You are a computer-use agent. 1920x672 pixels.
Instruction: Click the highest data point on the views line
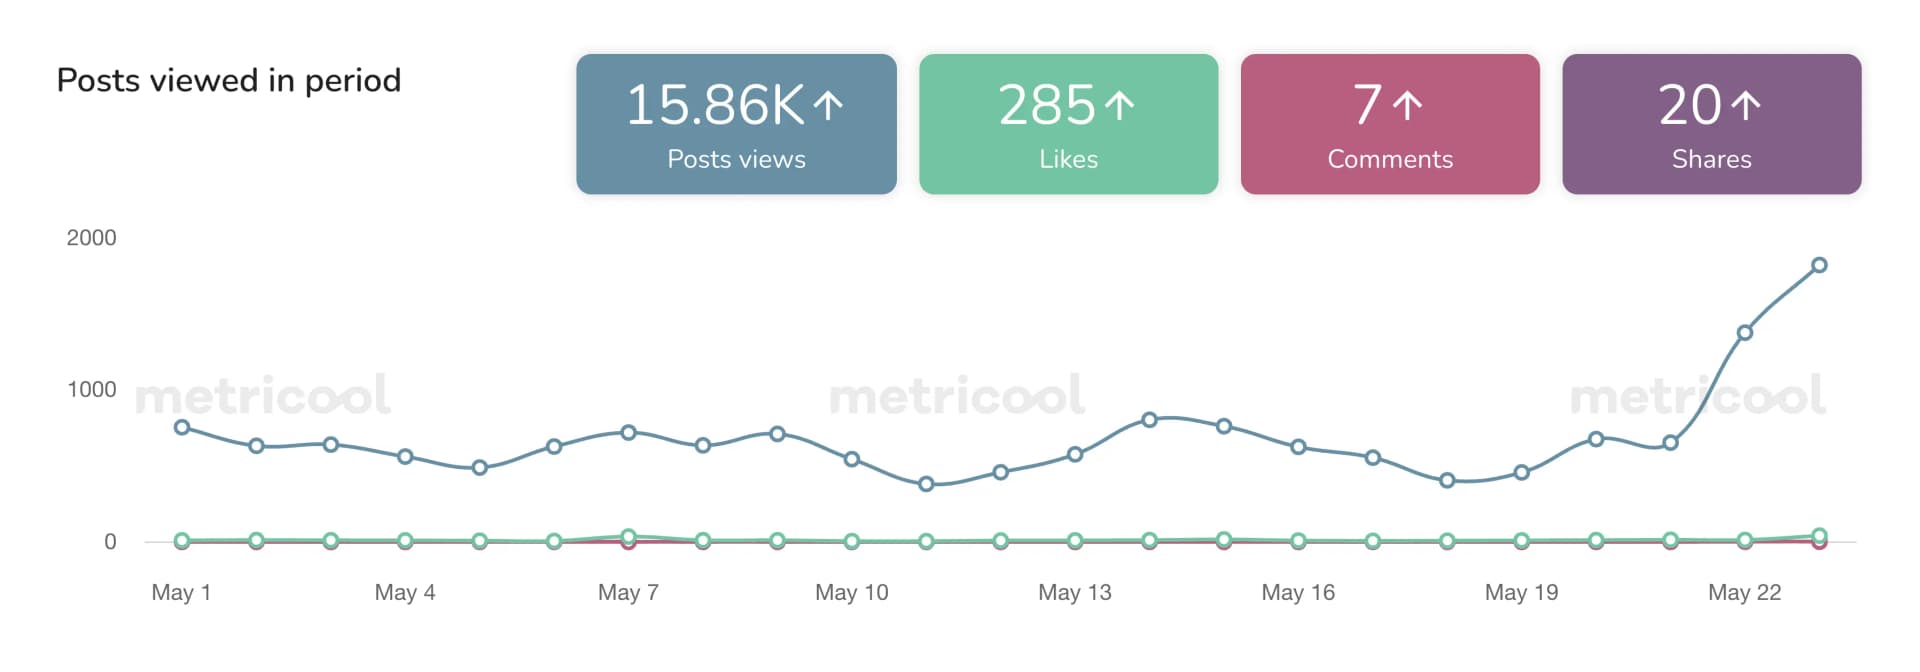(1819, 265)
